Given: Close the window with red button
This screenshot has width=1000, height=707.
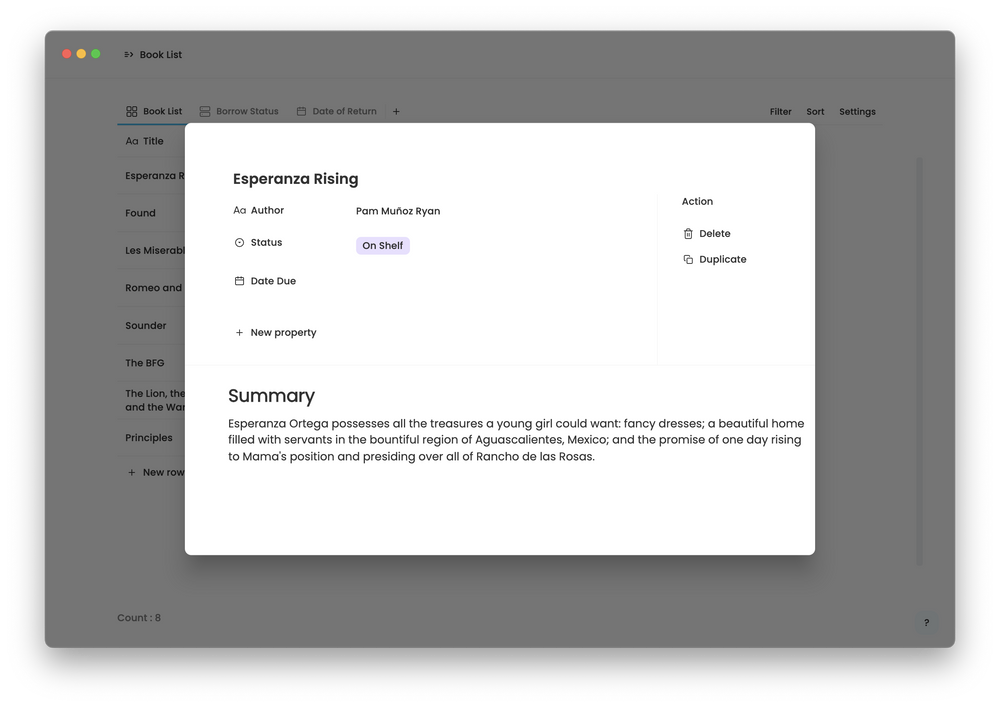Looking at the screenshot, I should 66,54.
